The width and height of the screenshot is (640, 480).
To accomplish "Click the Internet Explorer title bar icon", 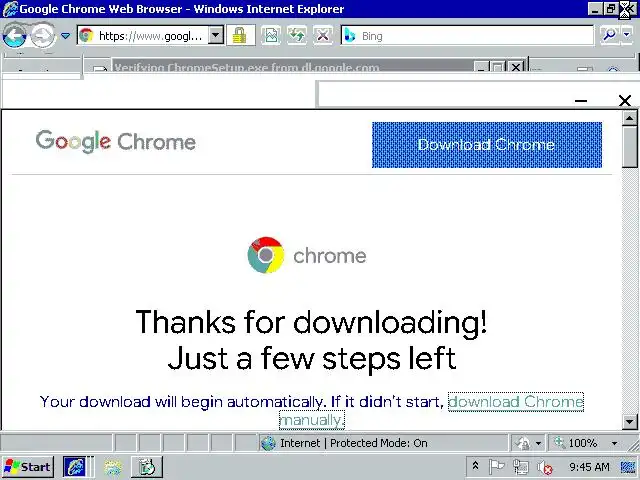I will click(10, 9).
